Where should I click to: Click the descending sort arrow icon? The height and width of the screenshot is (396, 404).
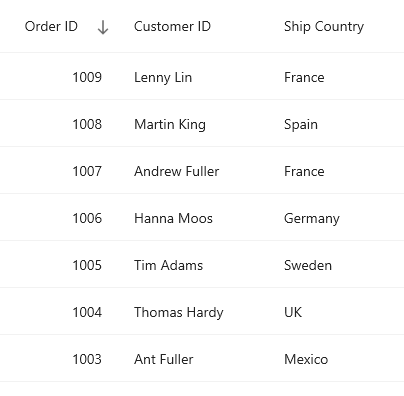pos(103,27)
